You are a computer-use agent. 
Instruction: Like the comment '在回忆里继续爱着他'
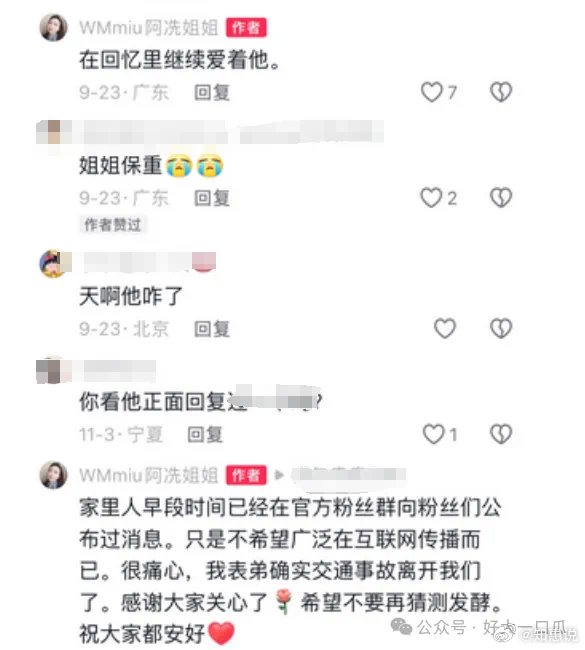coord(432,92)
